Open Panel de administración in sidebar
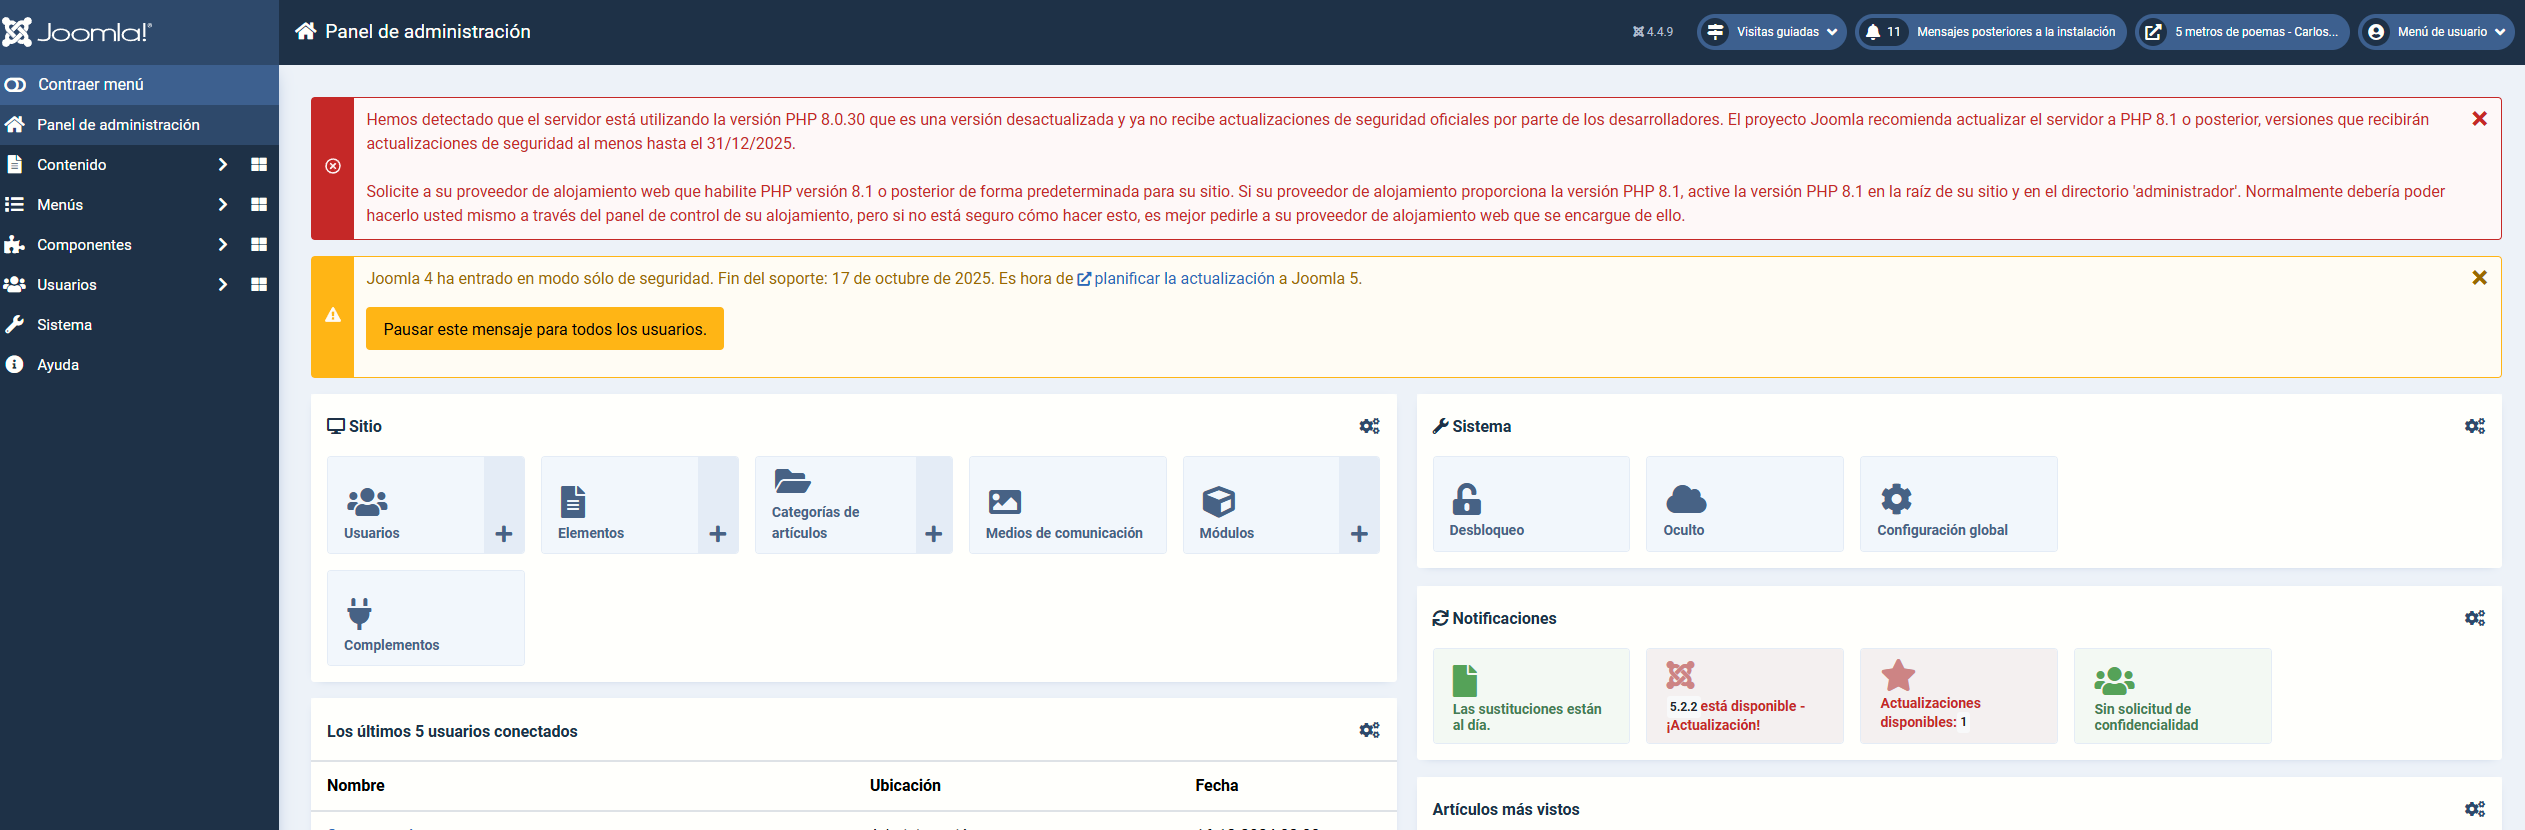The image size is (2525, 830). 139,125
